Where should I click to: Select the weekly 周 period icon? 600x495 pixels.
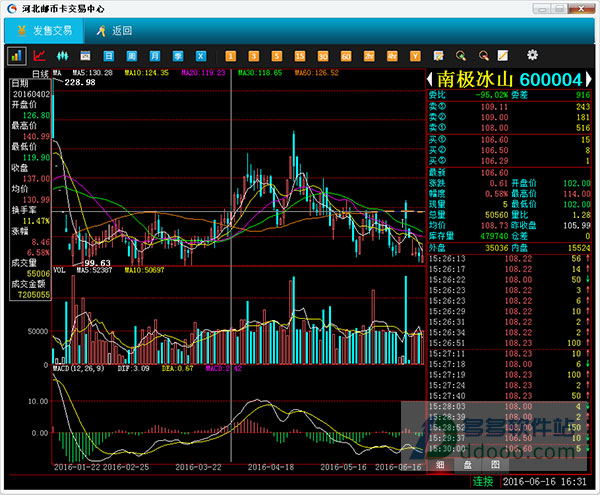tap(132, 56)
